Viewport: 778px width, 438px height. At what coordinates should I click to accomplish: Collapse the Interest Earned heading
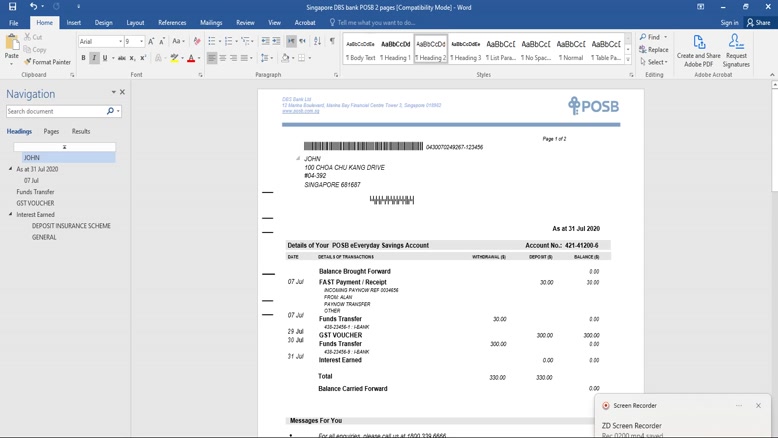click(x=10, y=214)
